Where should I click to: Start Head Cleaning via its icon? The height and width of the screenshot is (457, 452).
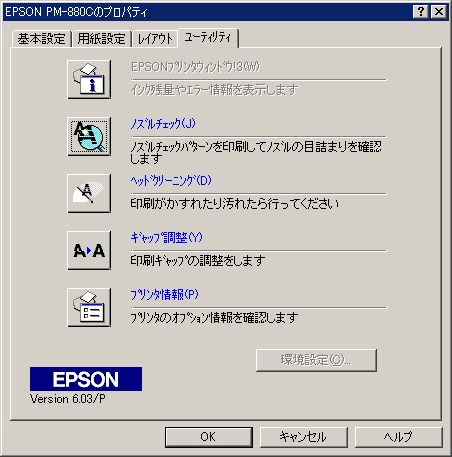tap(89, 193)
